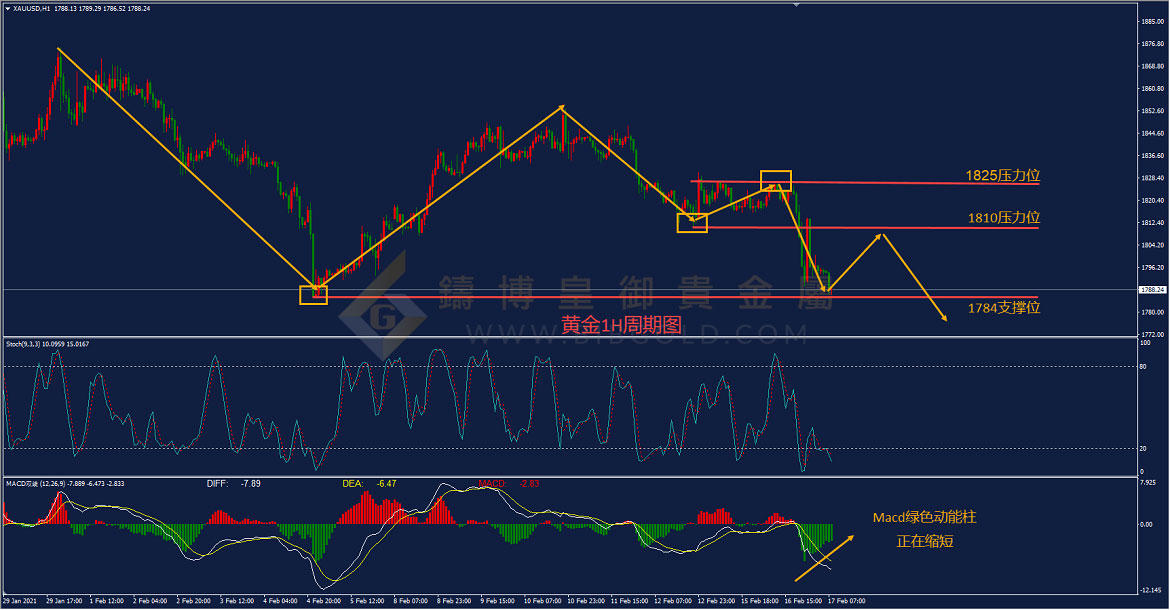Click the 1784支撑位 support label
Viewport: 1170px width, 610px height.
point(1004,307)
